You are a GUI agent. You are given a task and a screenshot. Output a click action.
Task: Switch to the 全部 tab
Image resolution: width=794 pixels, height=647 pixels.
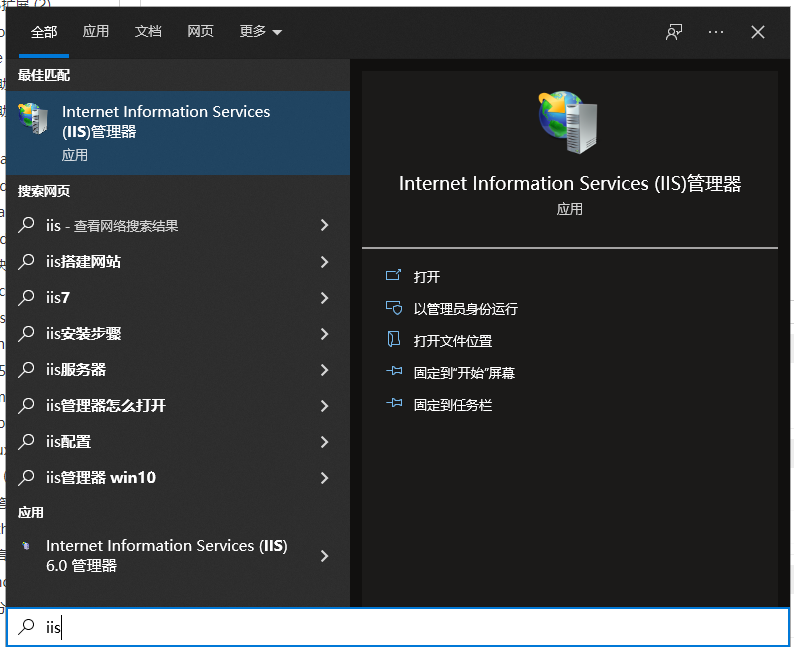[44, 32]
